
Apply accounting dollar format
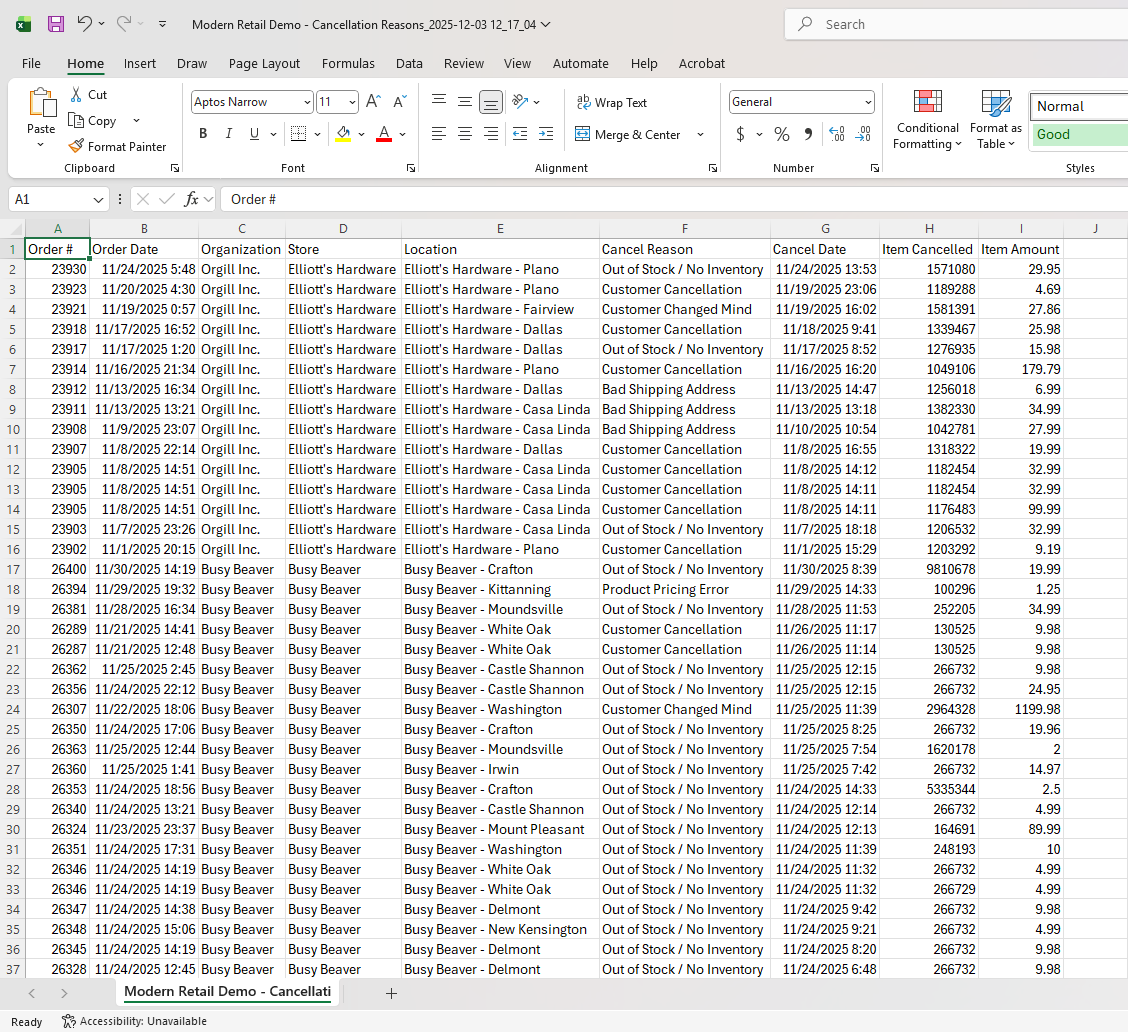(x=740, y=134)
